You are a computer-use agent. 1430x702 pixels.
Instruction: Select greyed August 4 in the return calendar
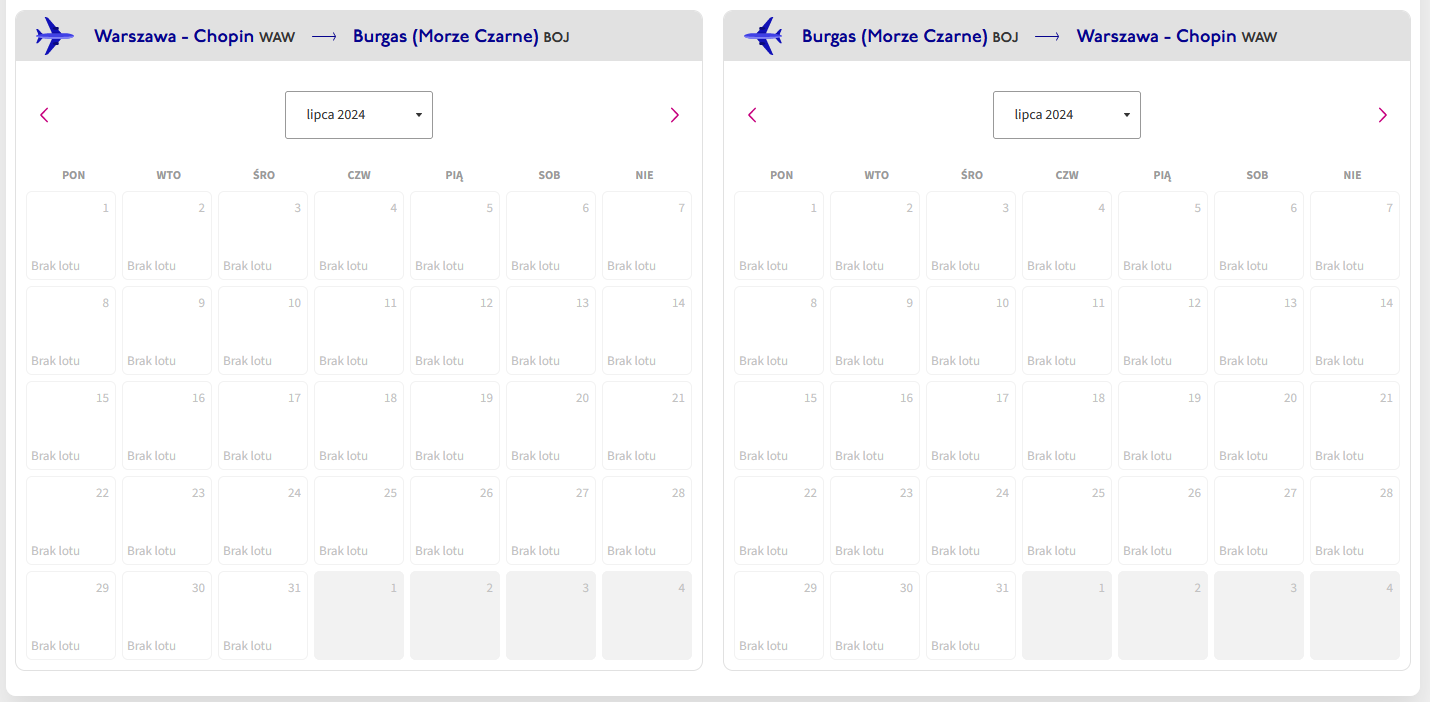click(x=1355, y=615)
